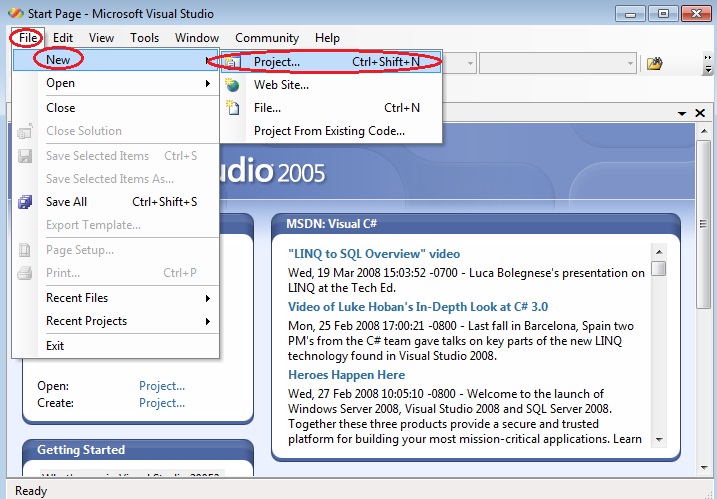This screenshot has height=499, width=717.
Task: Click the new File page icon
Action: 233,108
